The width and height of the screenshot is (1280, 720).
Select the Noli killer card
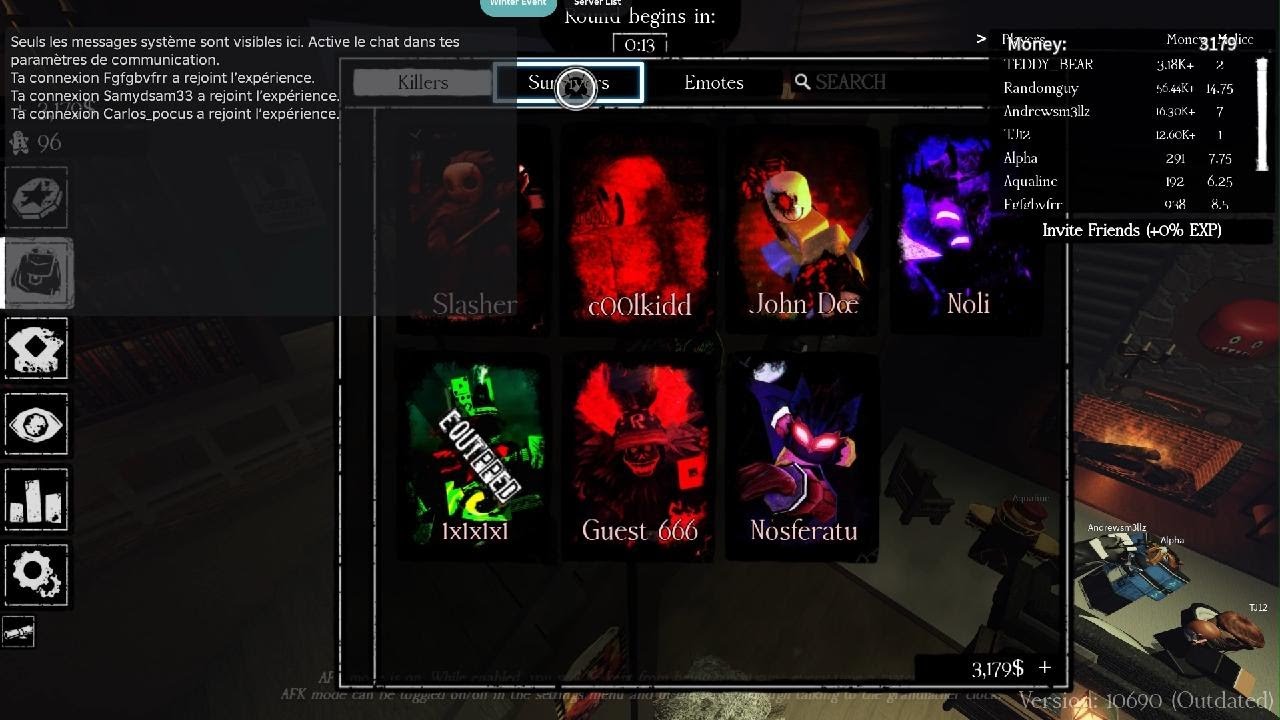tap(967, 228)
